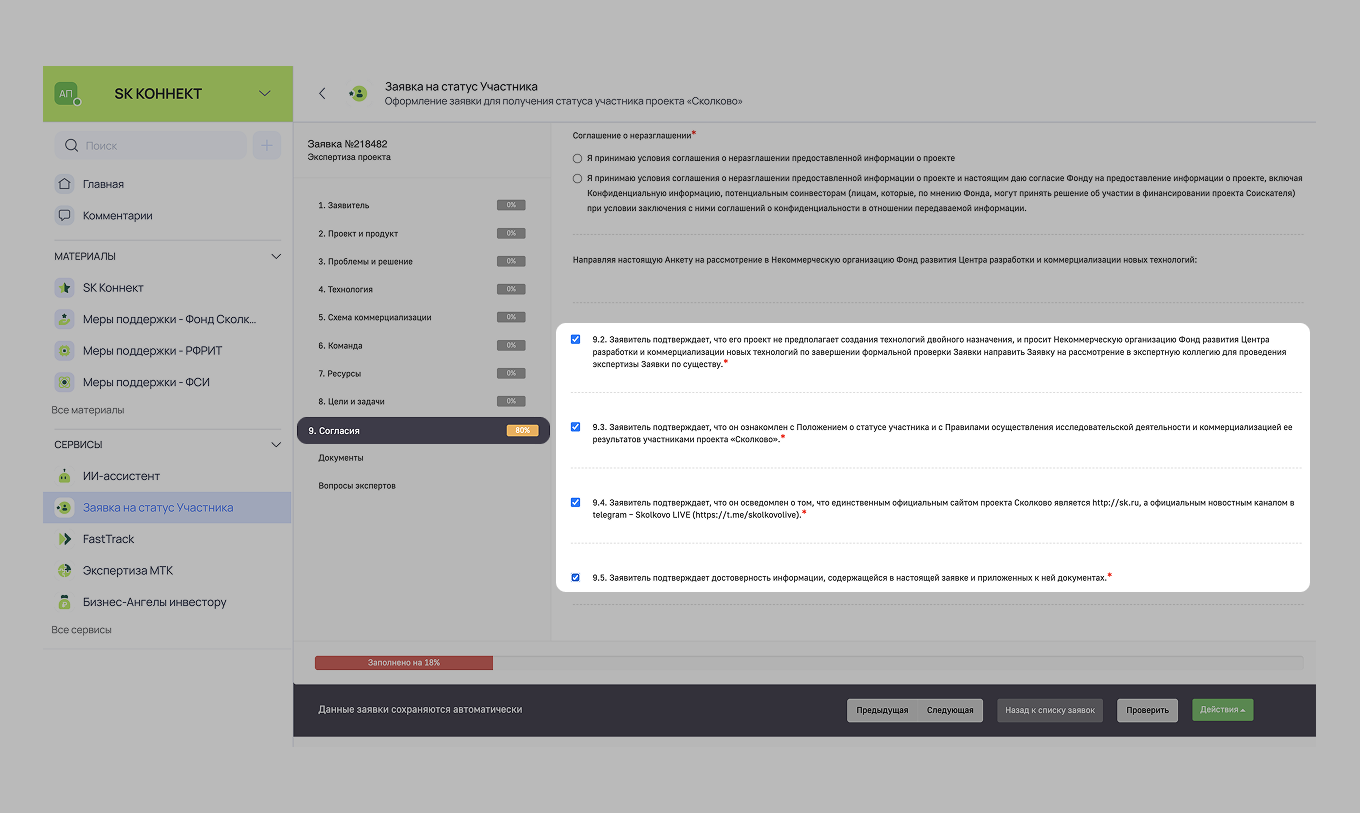1360x813 pixels.
Task: Click the Соглашение о неразглашении label
Action: tap(632, 134)
